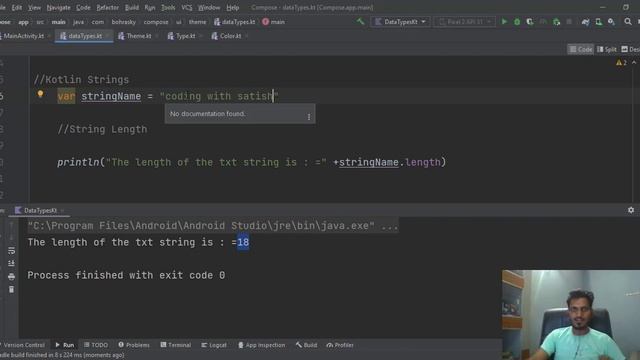Open the Window menu

pos(209,7)
